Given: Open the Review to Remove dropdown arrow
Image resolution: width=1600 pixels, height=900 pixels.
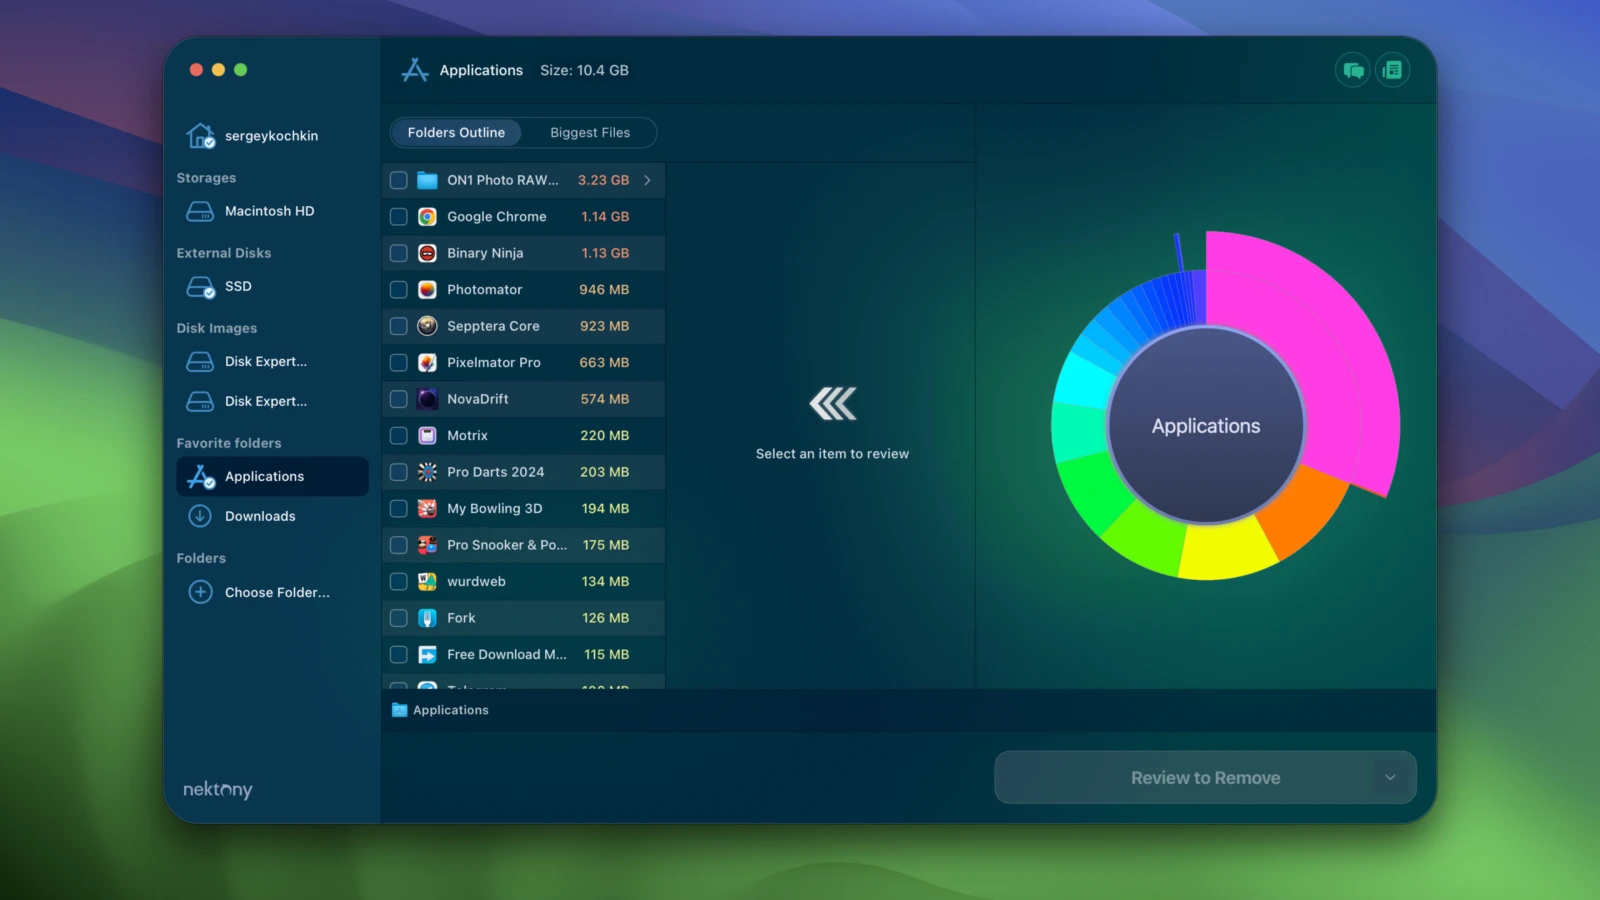Looking at the screenshot, I should [1389, 777].
